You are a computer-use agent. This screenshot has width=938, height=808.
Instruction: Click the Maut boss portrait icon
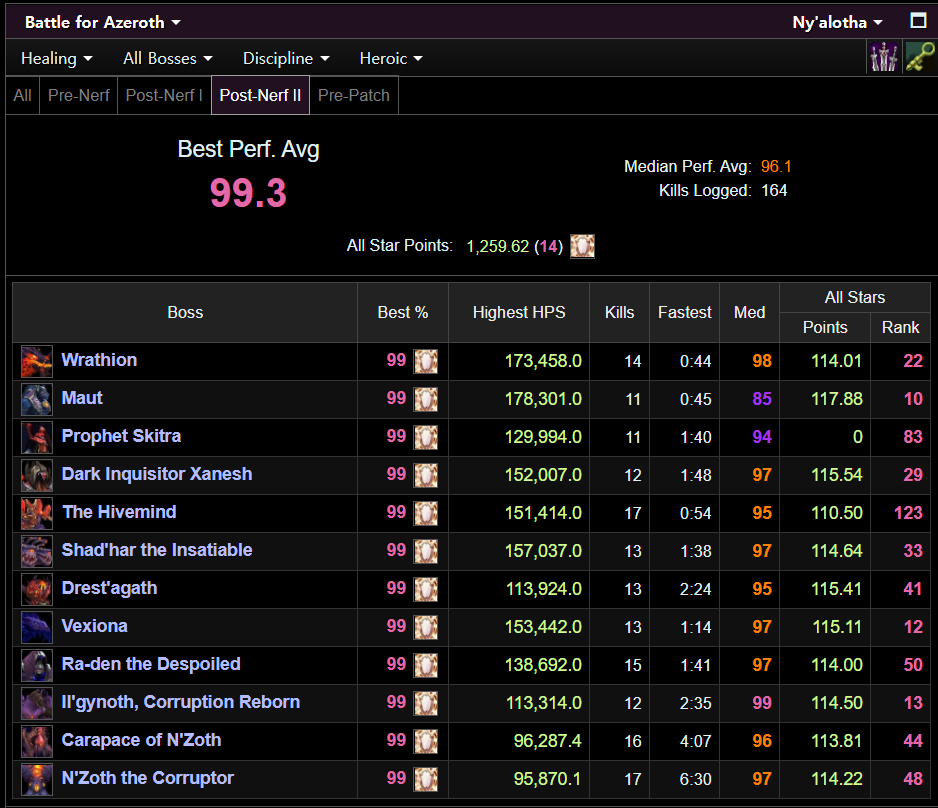tap(36, 400)
